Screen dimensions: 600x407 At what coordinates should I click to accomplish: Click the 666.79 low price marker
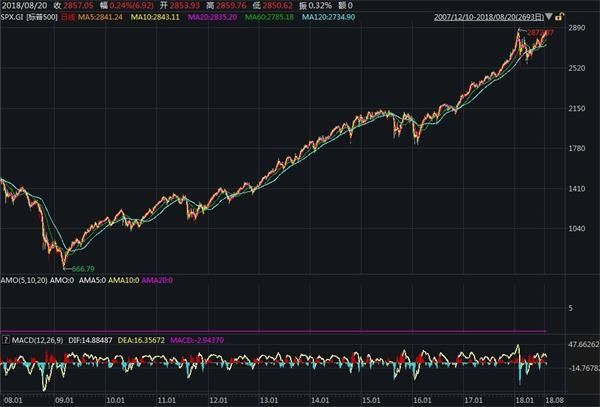pos(78,267)
